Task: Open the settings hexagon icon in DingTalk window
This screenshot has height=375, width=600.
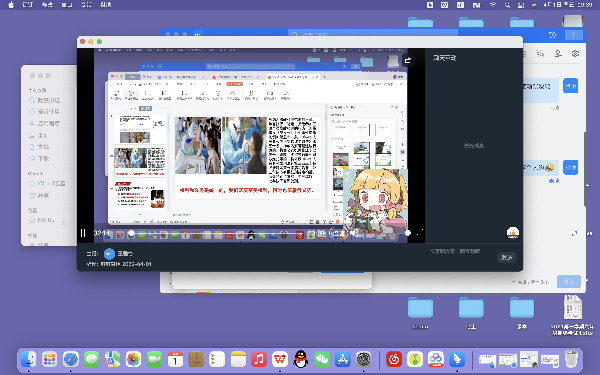Action: [576, 54]
